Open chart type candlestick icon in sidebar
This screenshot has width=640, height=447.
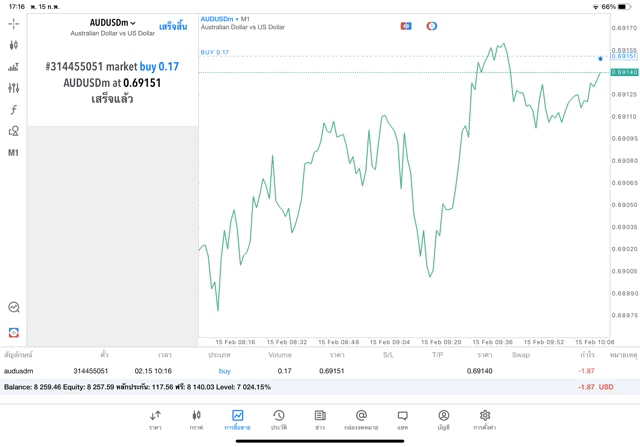coord(14,45)
